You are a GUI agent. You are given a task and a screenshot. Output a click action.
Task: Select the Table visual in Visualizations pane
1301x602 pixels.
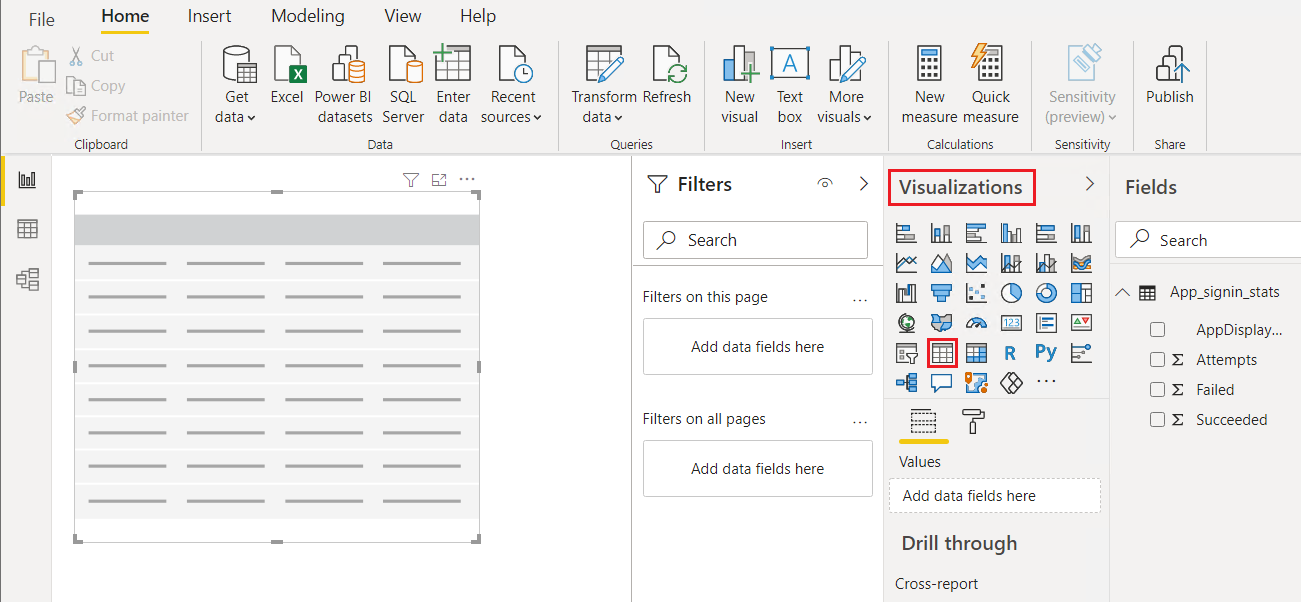pos(941,352)
